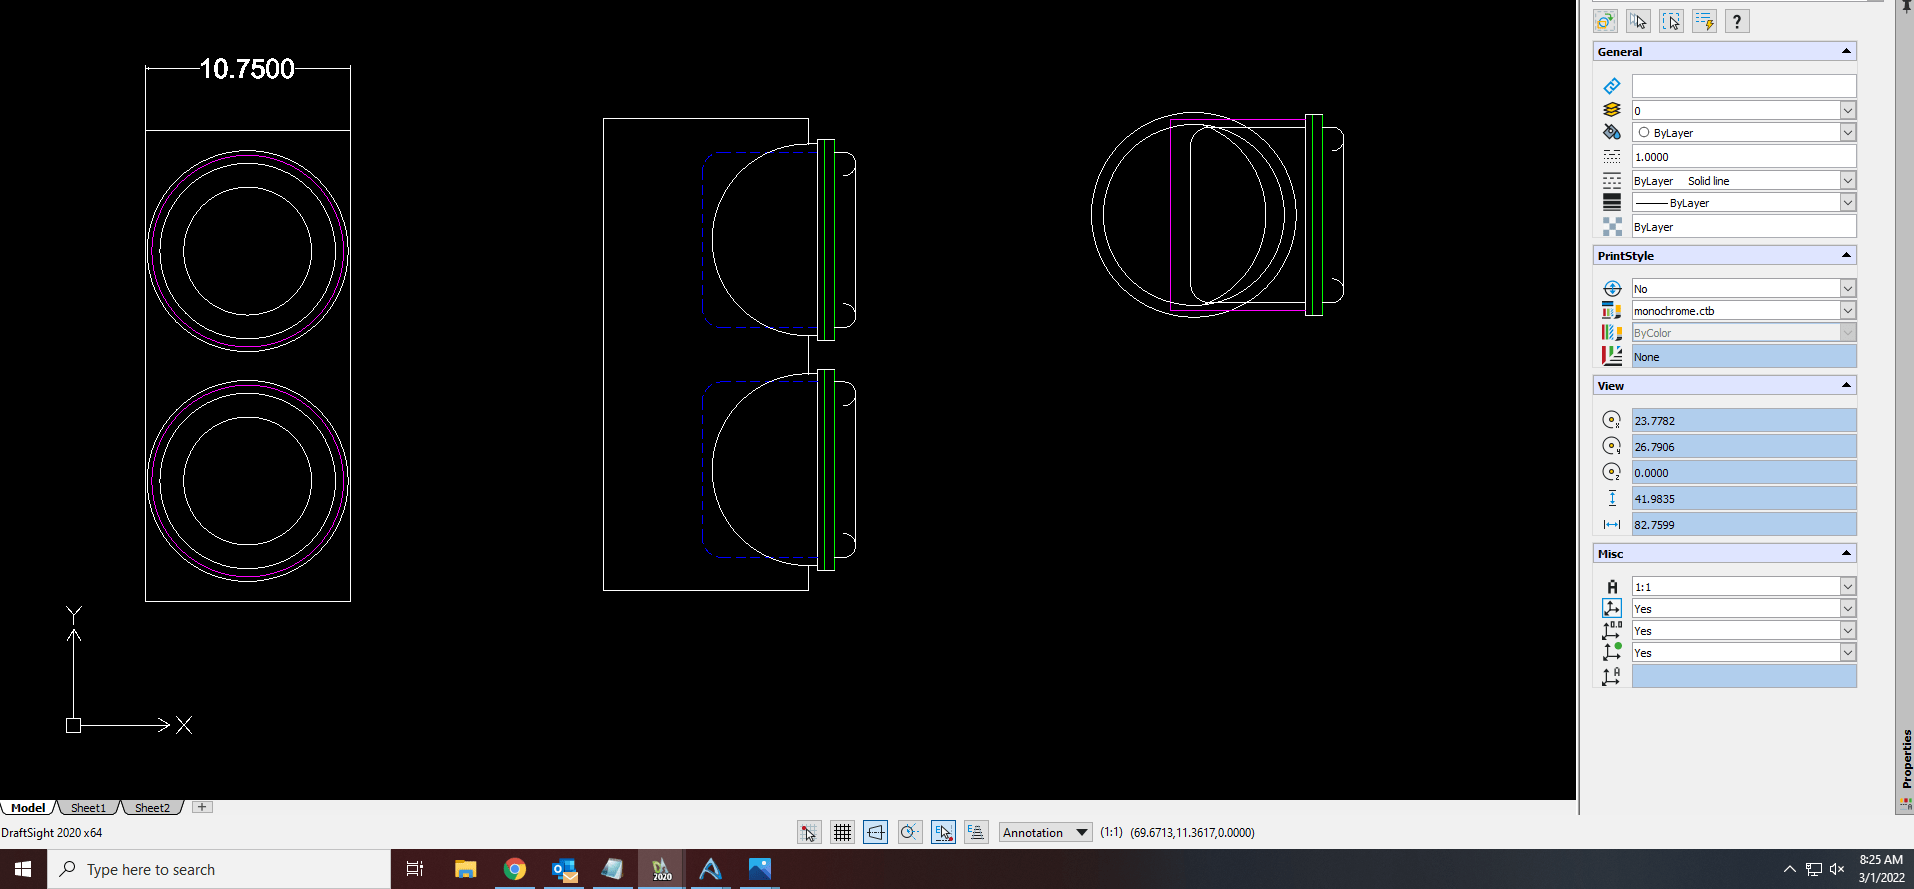
Task: Click the Windows Start button
Action: point(23,869)
